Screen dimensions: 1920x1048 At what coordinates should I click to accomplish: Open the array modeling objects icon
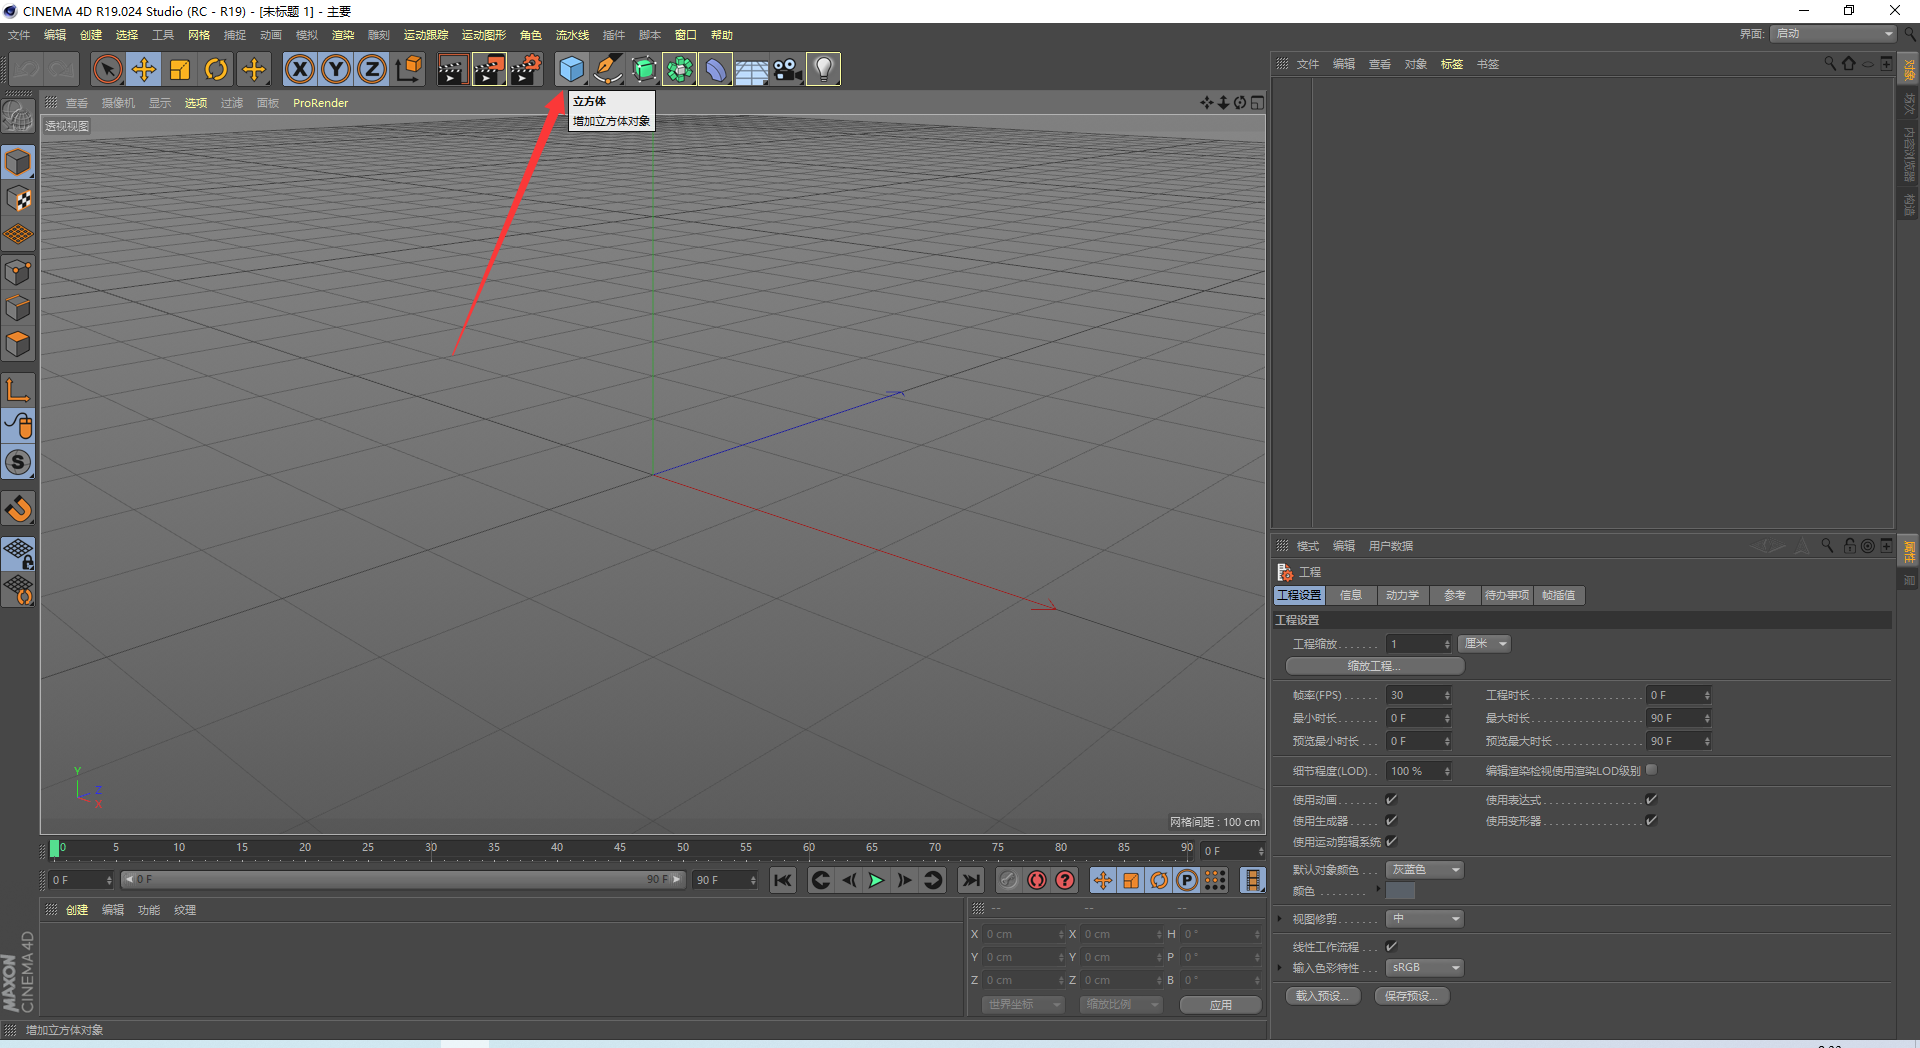pyautogui.click(x=680, y=69)
